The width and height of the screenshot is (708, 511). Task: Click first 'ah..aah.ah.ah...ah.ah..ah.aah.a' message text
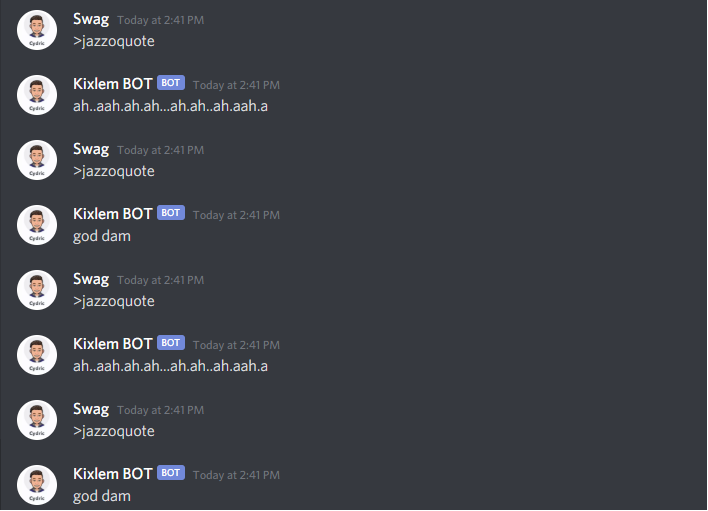(170, 107)
